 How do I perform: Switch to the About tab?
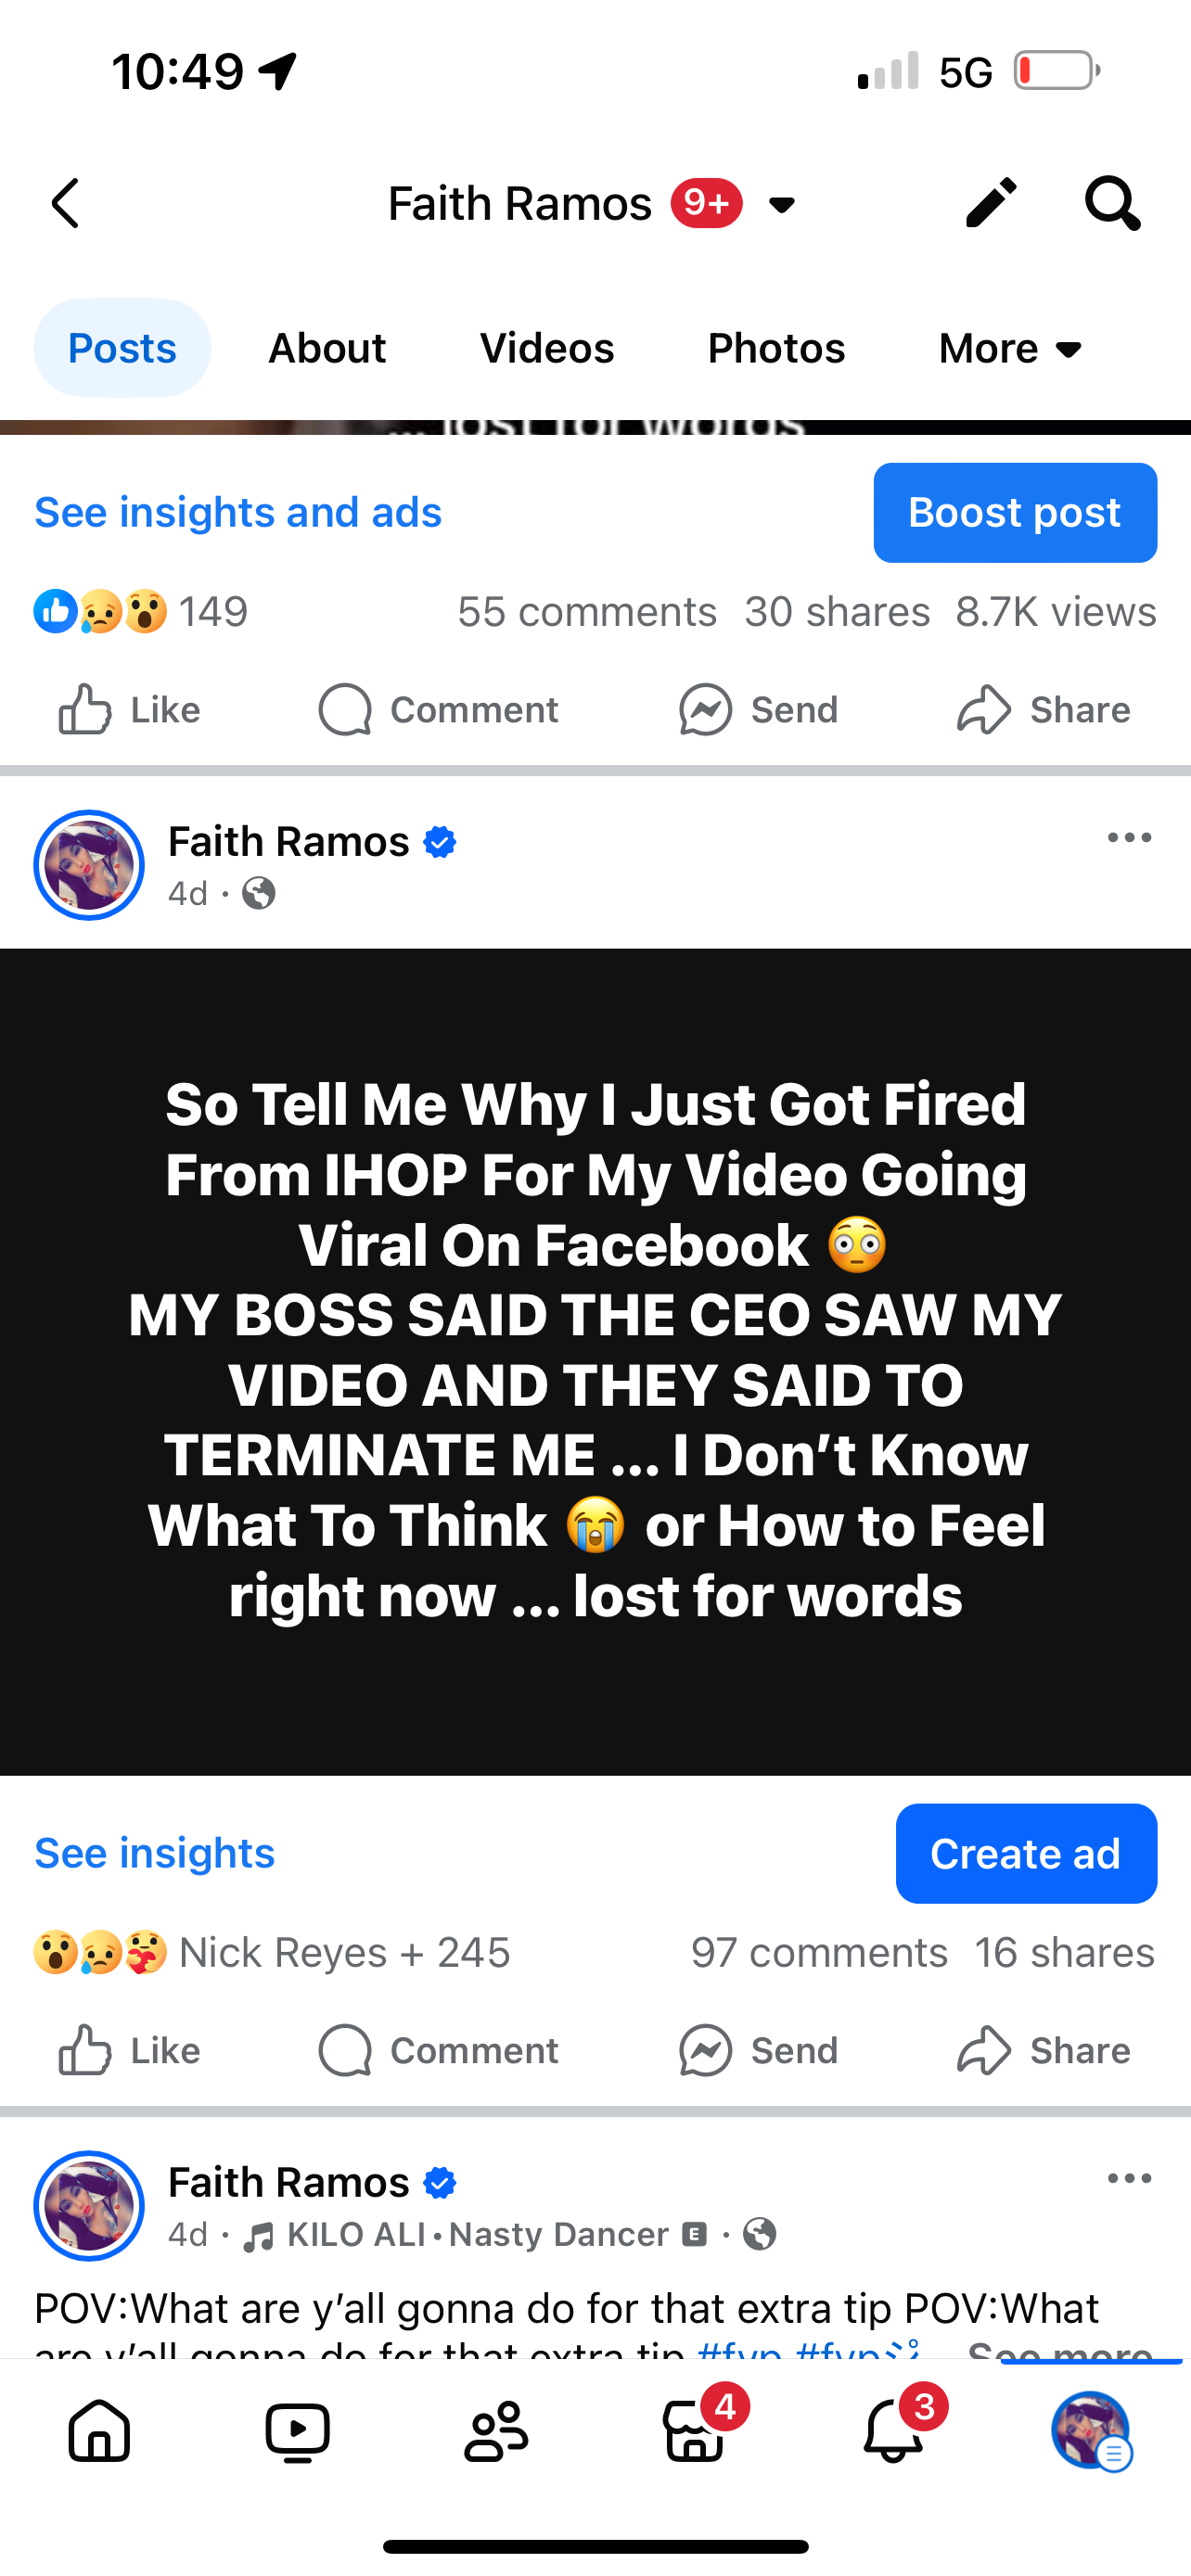click(x=327, y=348)
